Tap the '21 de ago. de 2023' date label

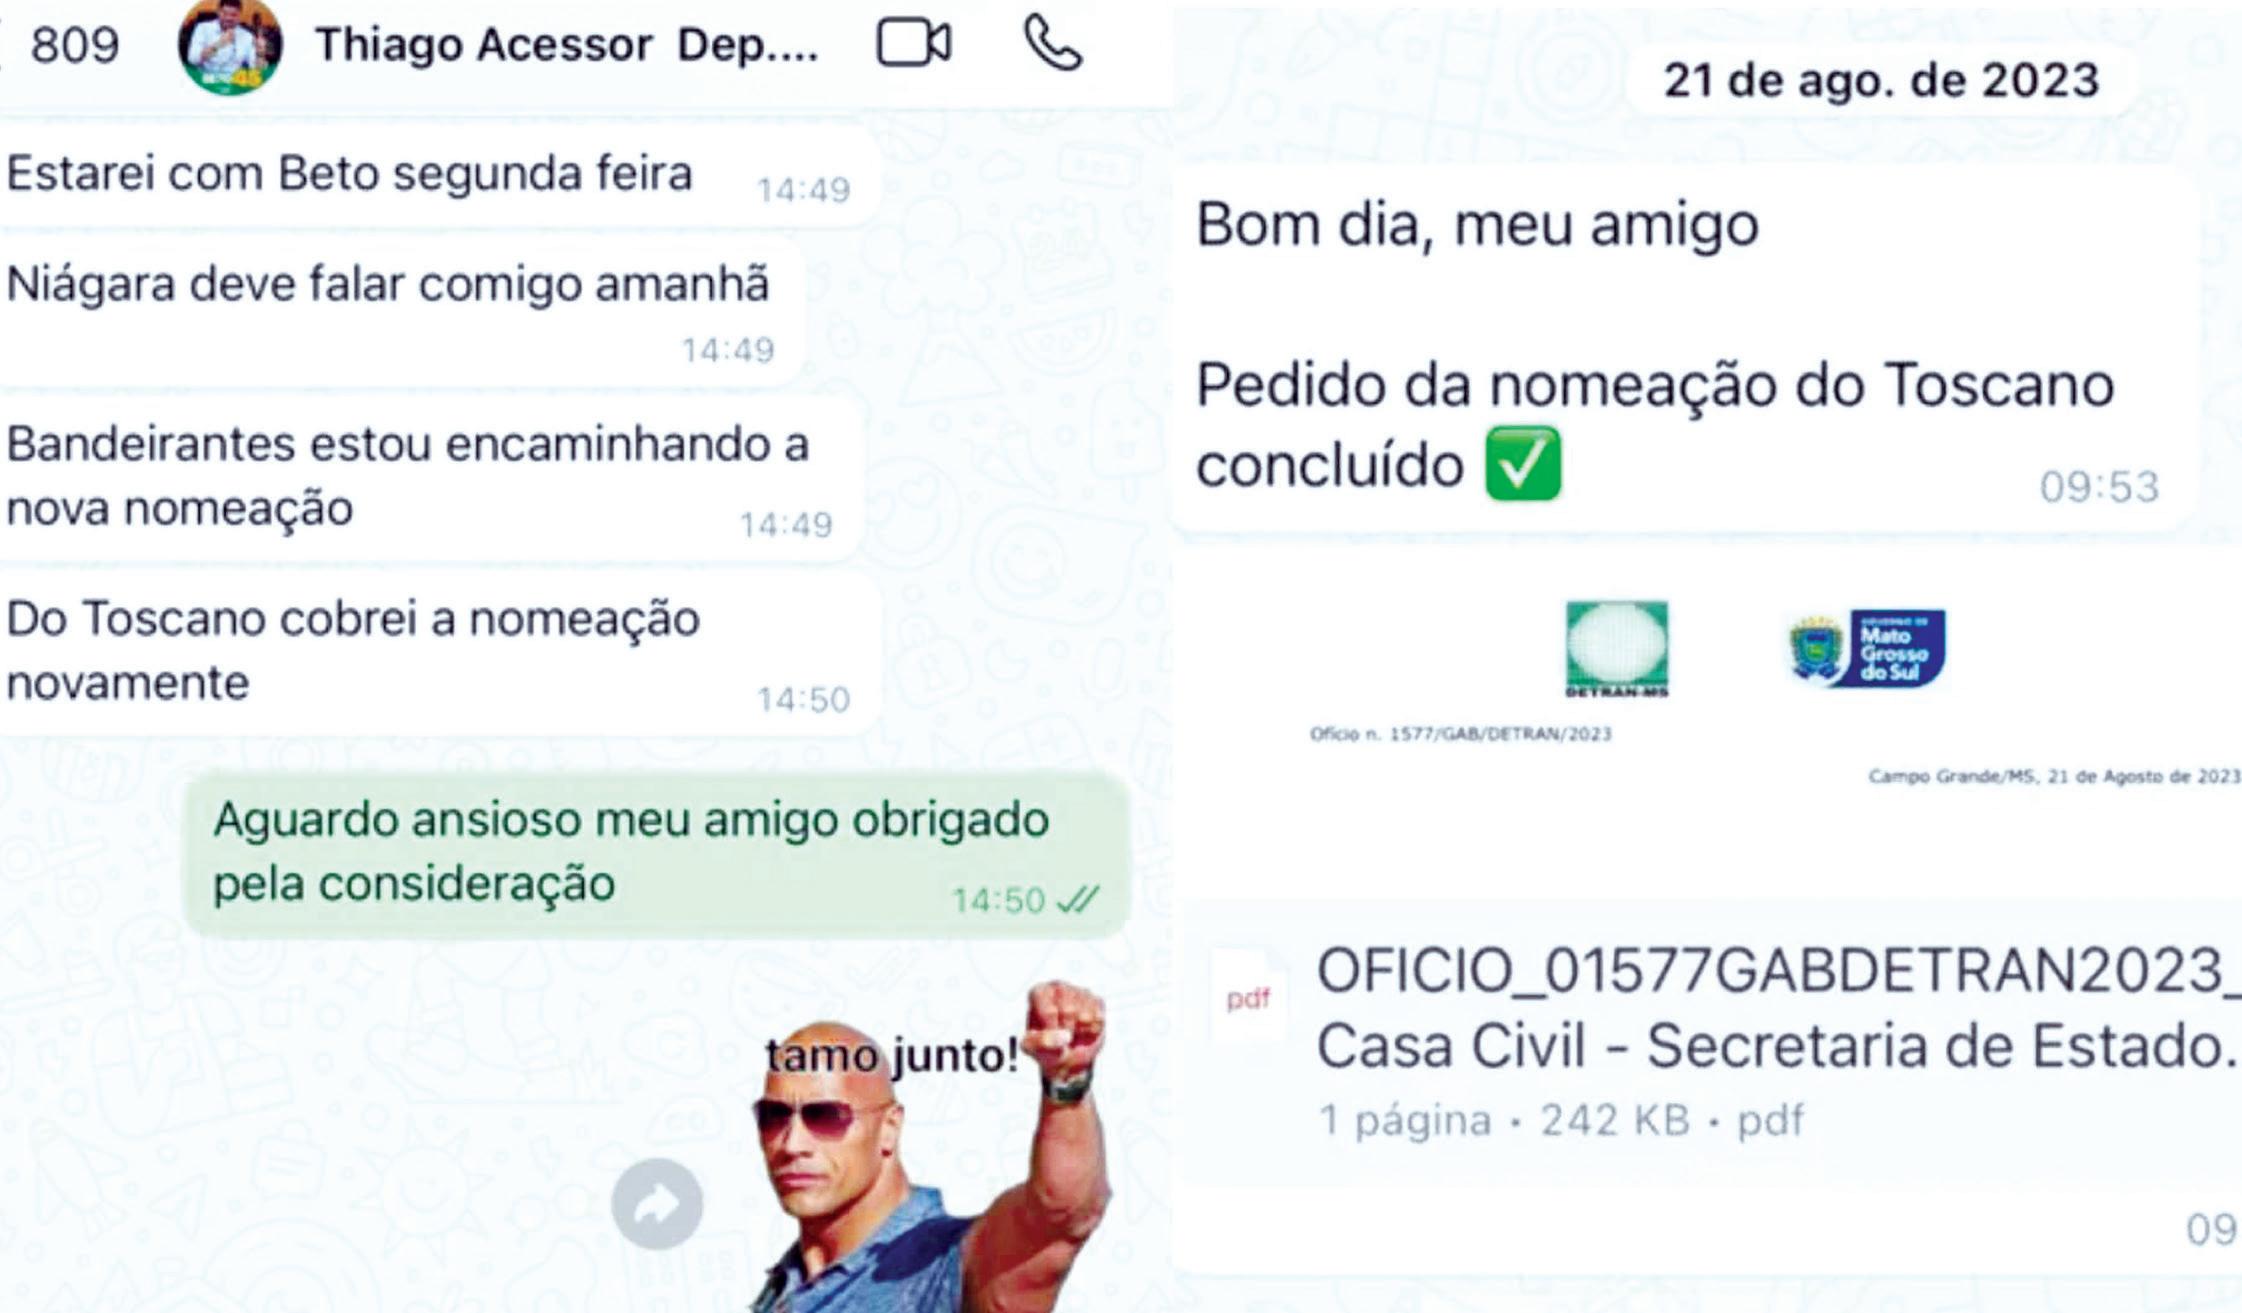[x=1880, y=80]
